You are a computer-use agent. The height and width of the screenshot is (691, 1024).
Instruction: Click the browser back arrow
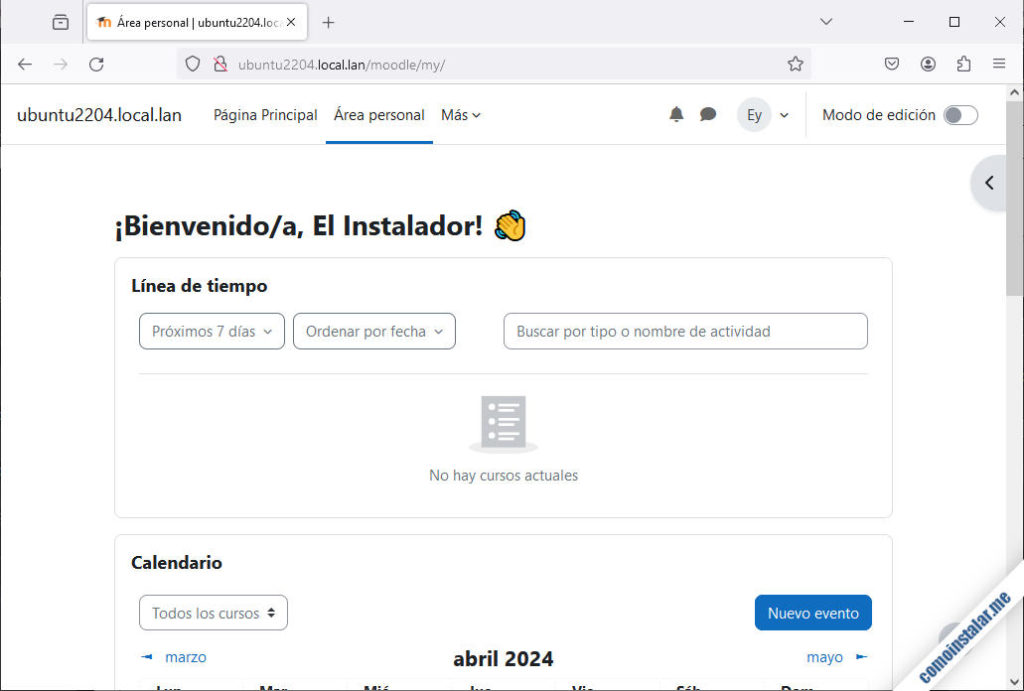[x=24, y=63]
